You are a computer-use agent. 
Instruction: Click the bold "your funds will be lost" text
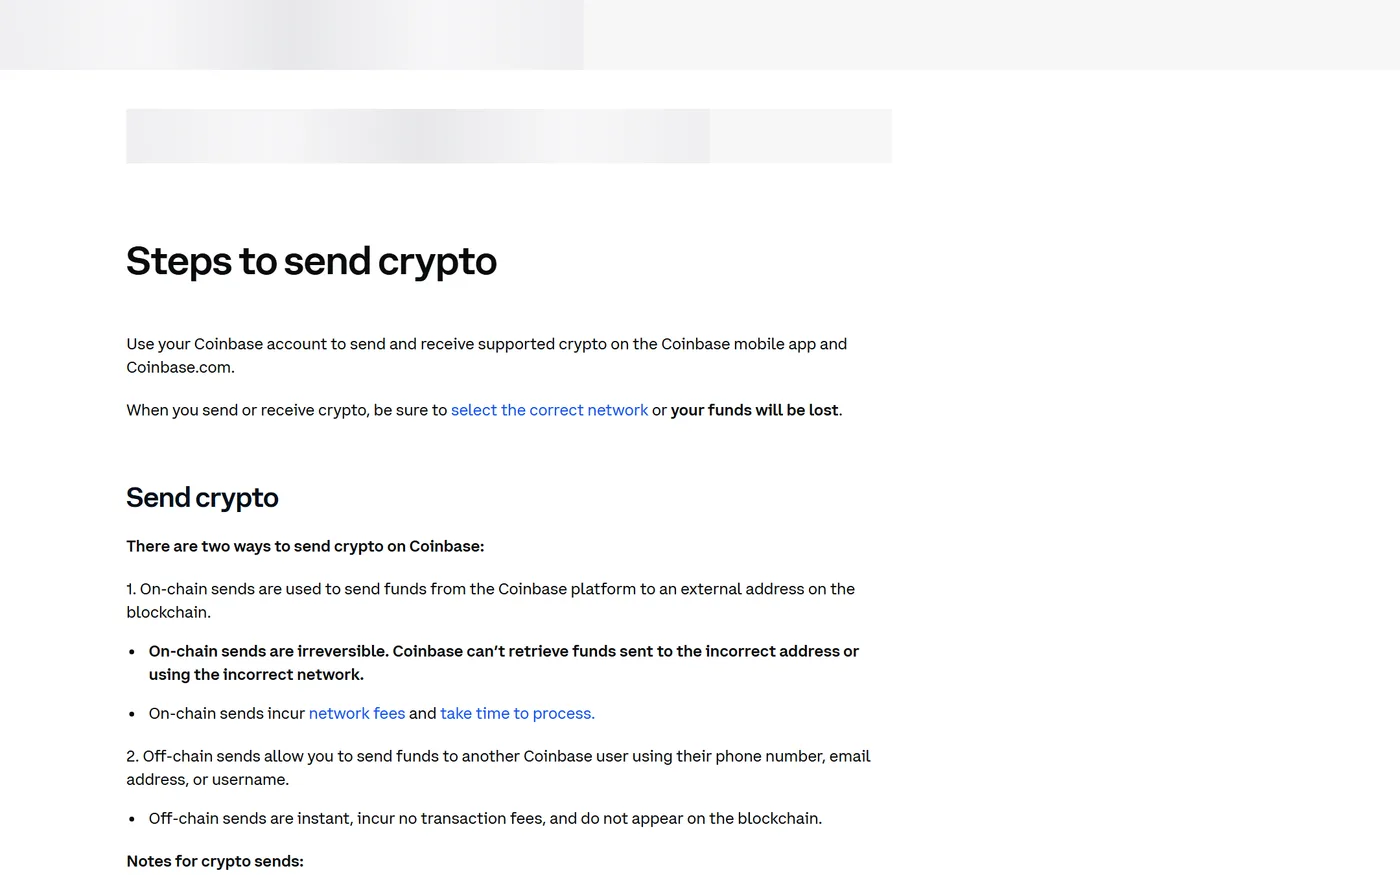click(755, 410)
